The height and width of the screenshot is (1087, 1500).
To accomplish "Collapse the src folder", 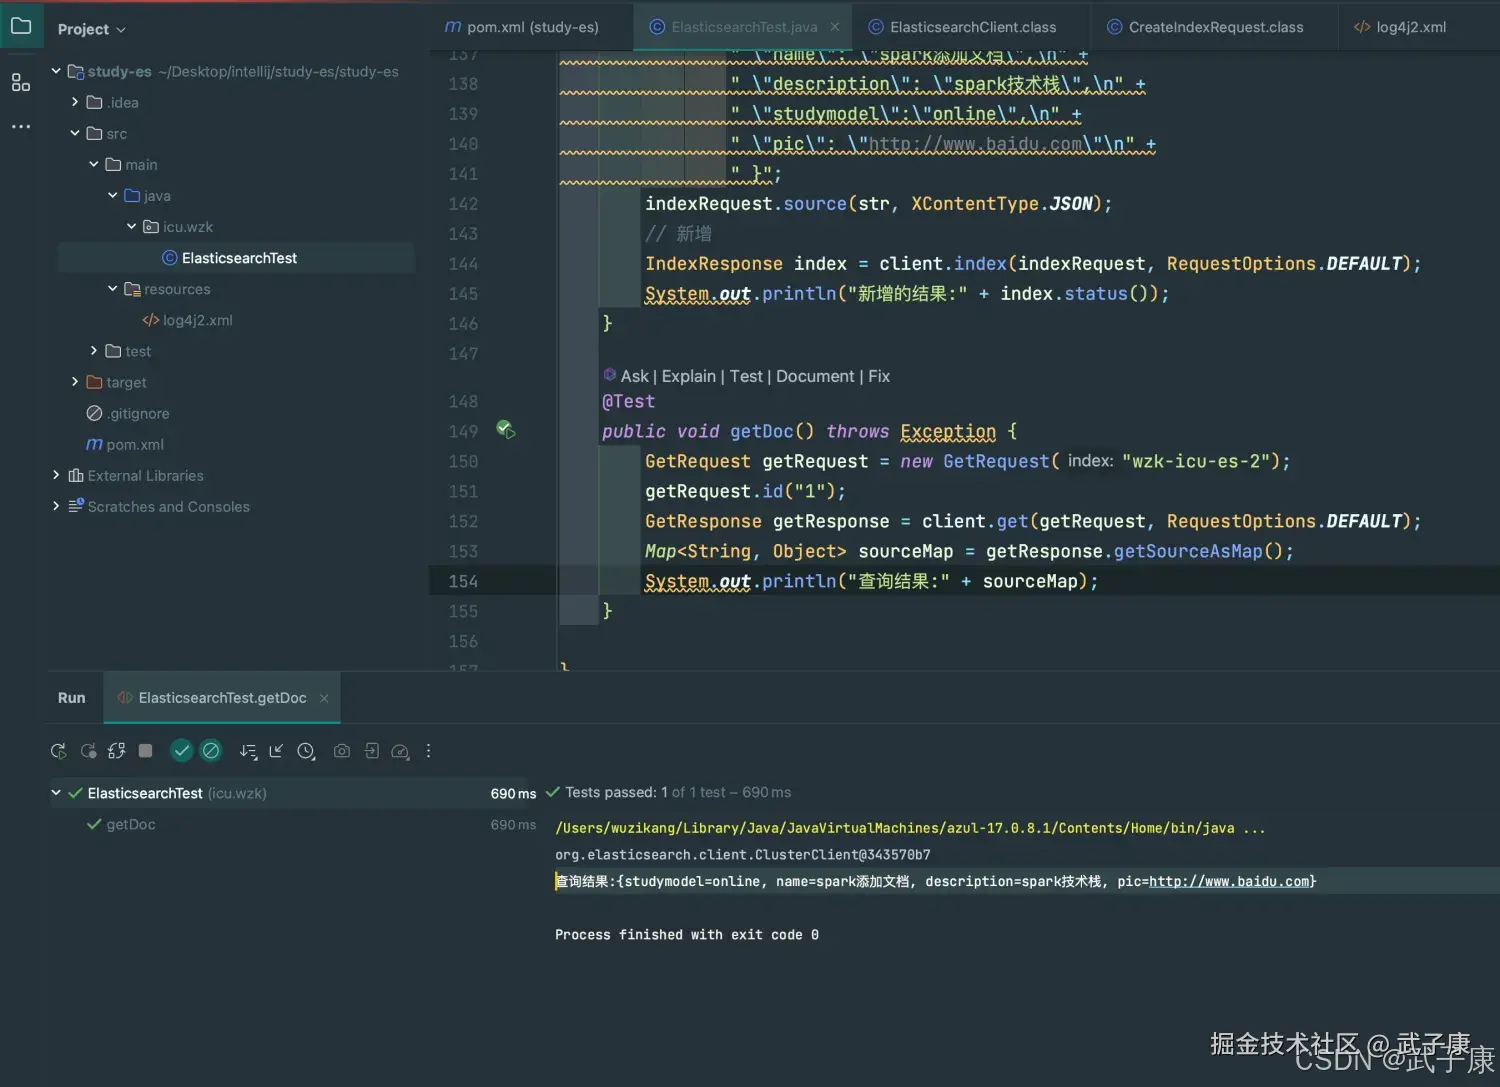I will tap(74, 133).
